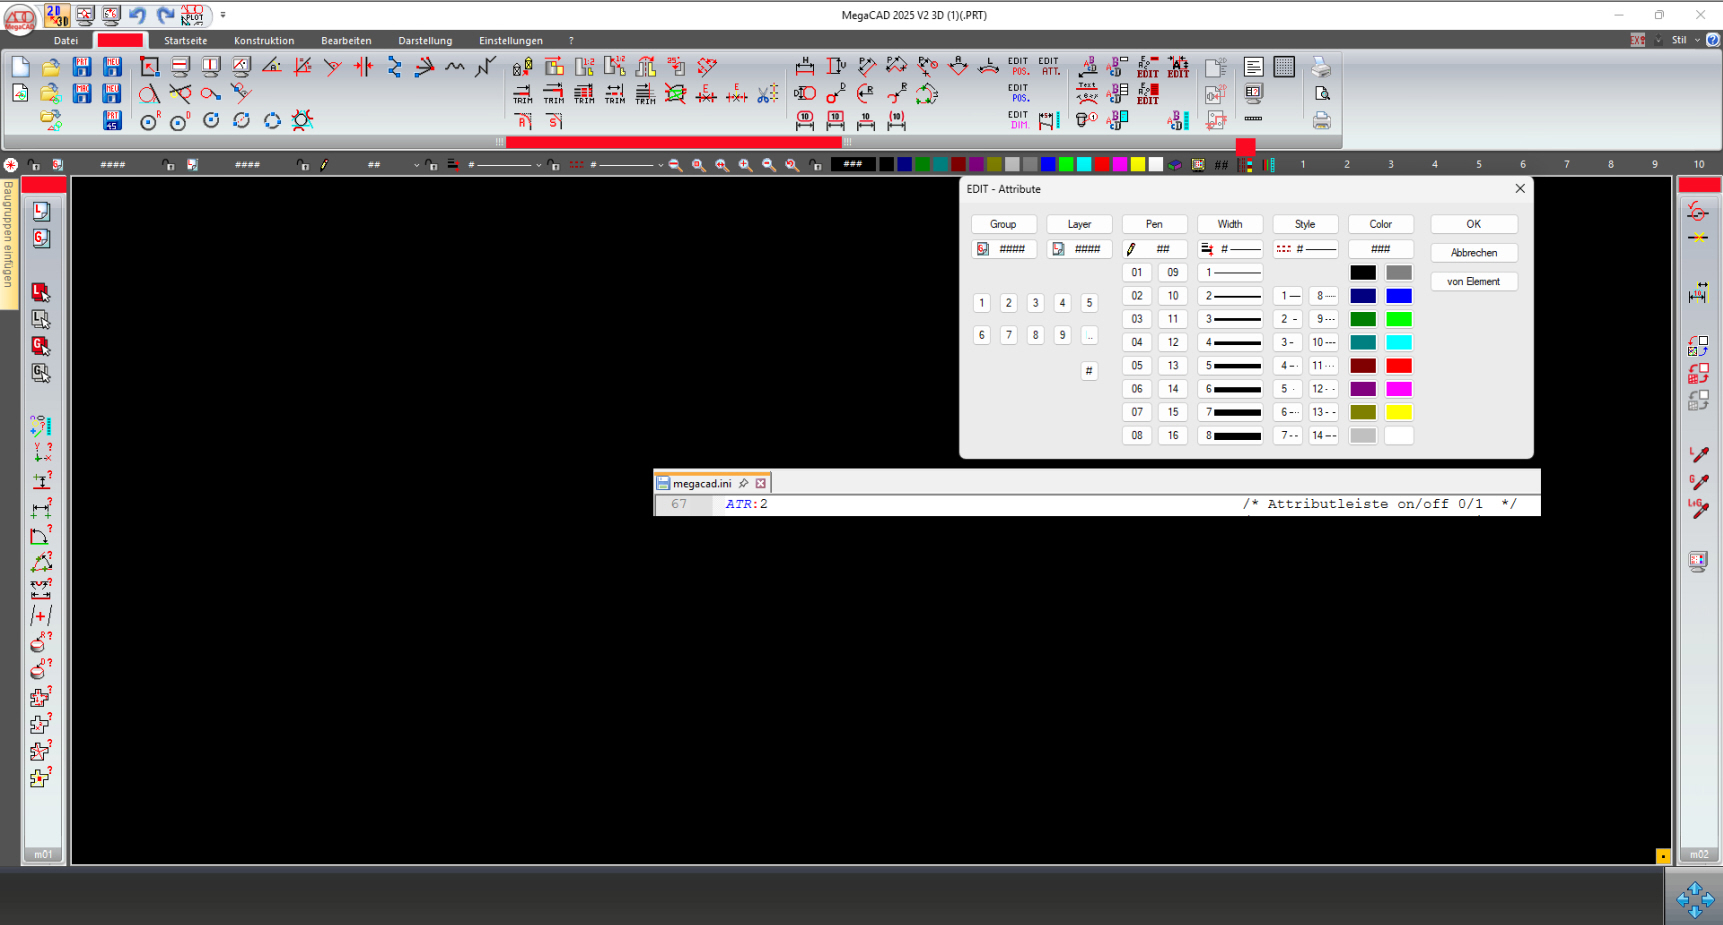Toggle the pin on the megacad.ini tab
This screenshot has width=1723, height=925.
pyautogui.click(x=744, y=483)
